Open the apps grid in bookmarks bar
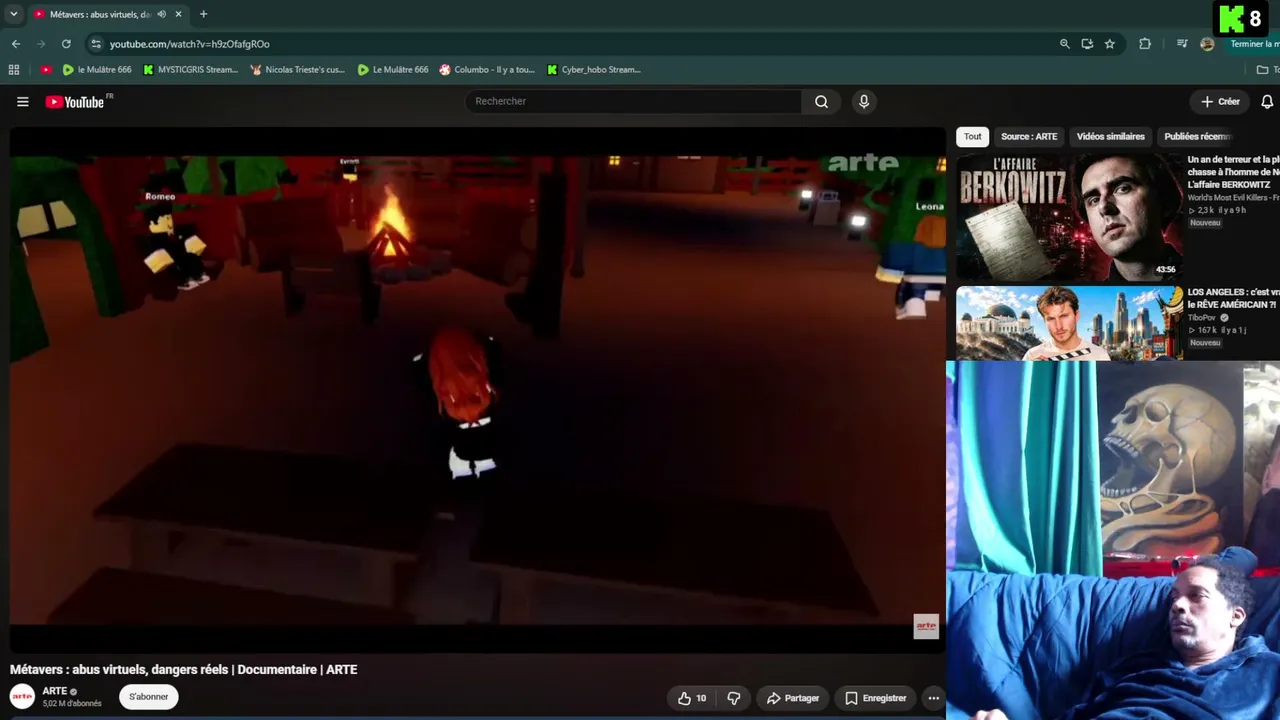The height and width of the screenshot is (720, 1280). [x=14, y=70]
